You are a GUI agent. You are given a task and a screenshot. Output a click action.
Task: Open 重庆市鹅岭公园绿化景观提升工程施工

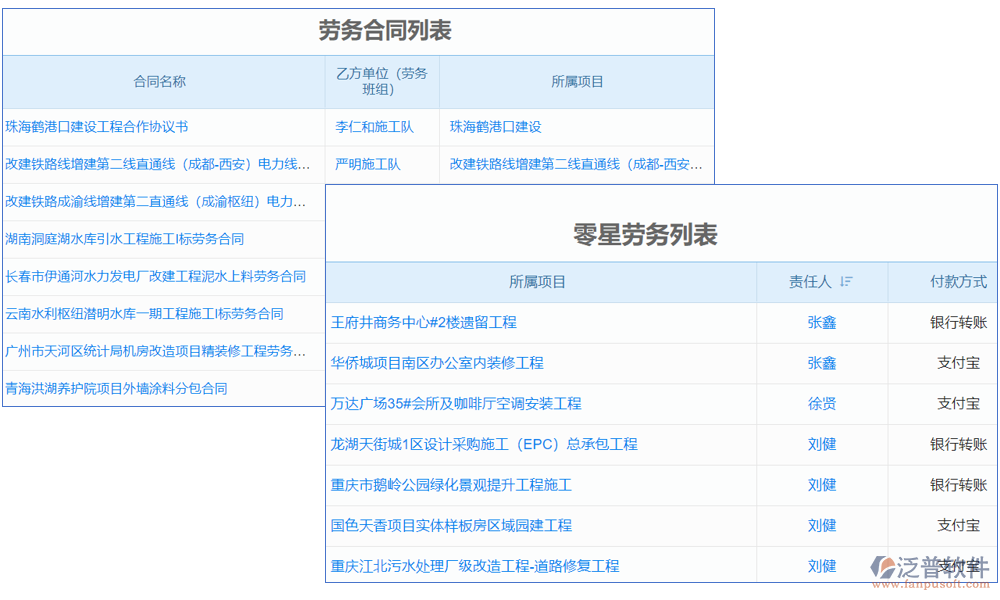(x=451, y=485)
